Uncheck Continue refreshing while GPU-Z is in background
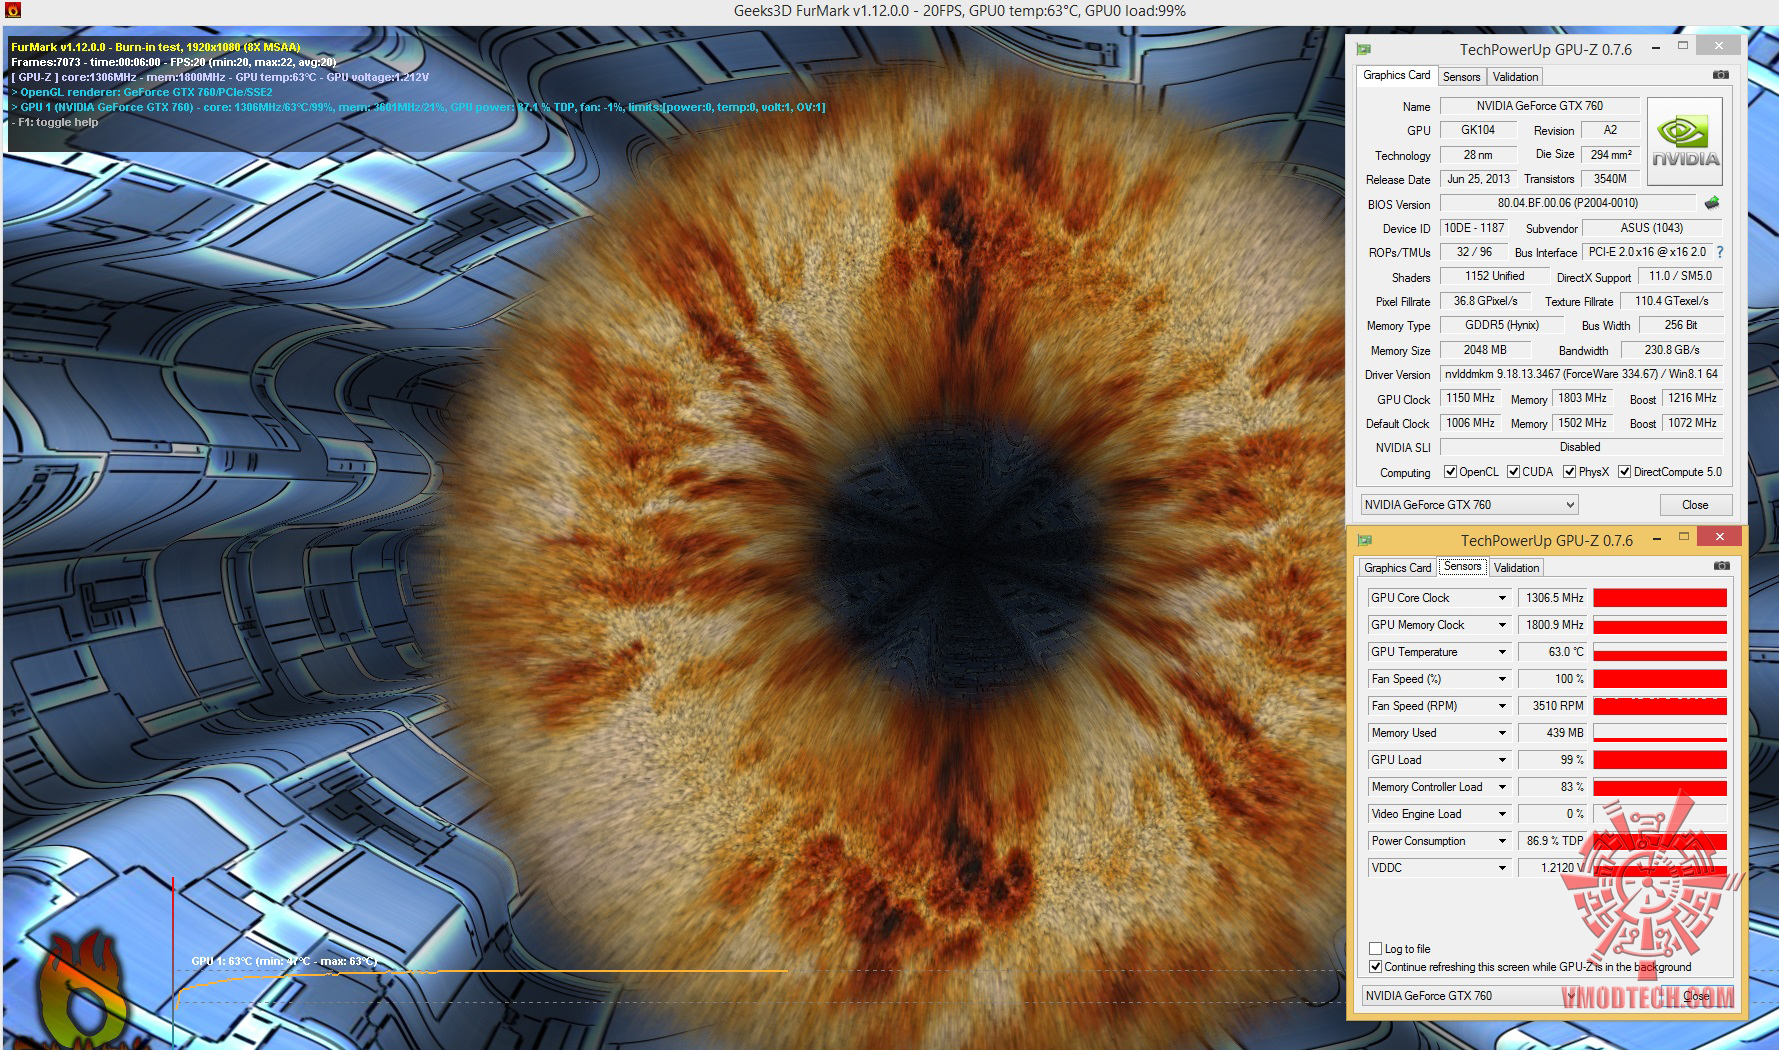Screen dimensions: 1779x1050 (x=1376, y=967)
